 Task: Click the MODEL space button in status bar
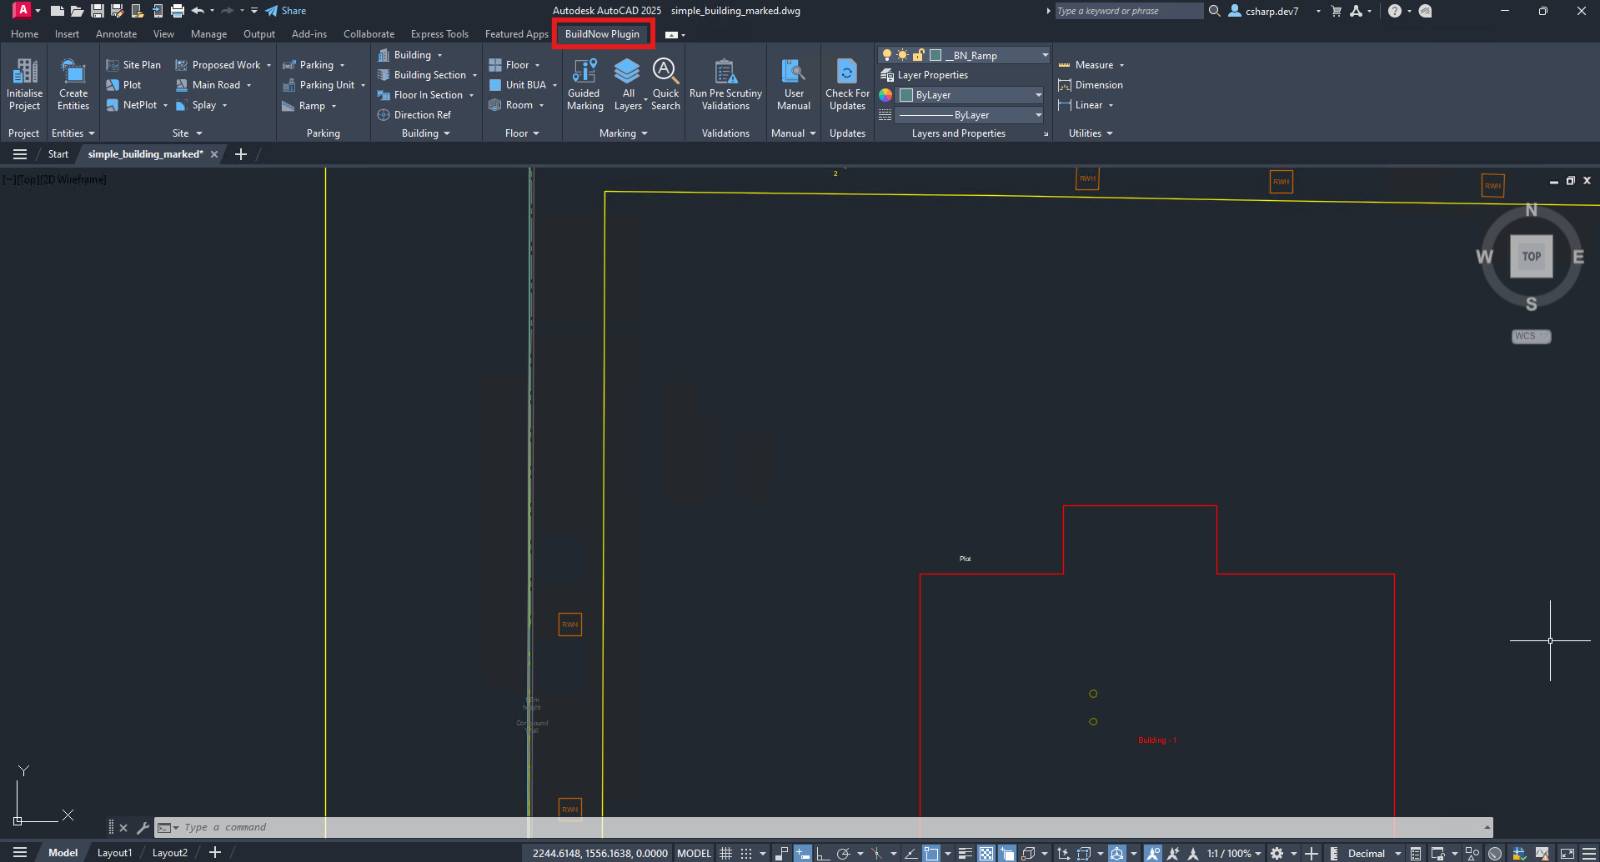(694, 853)
